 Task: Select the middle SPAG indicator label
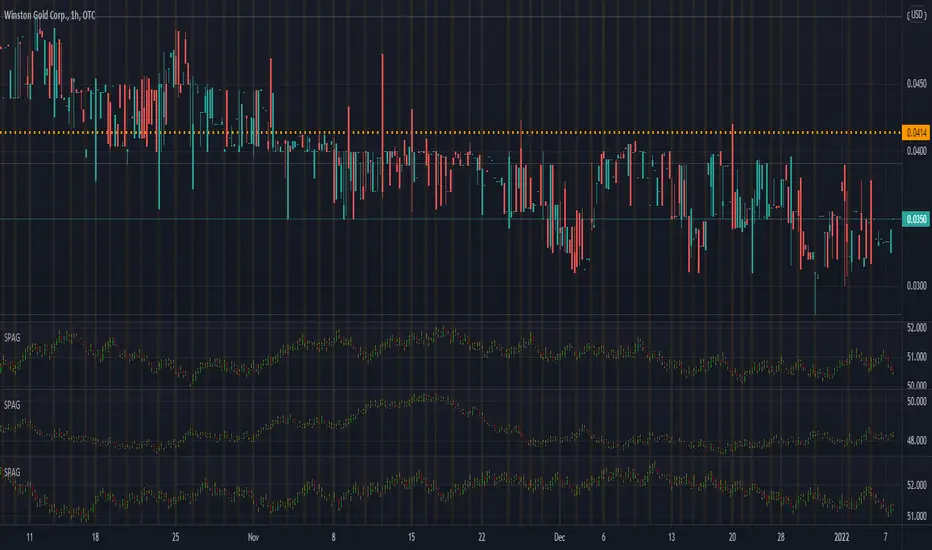(x=14, y=403)
